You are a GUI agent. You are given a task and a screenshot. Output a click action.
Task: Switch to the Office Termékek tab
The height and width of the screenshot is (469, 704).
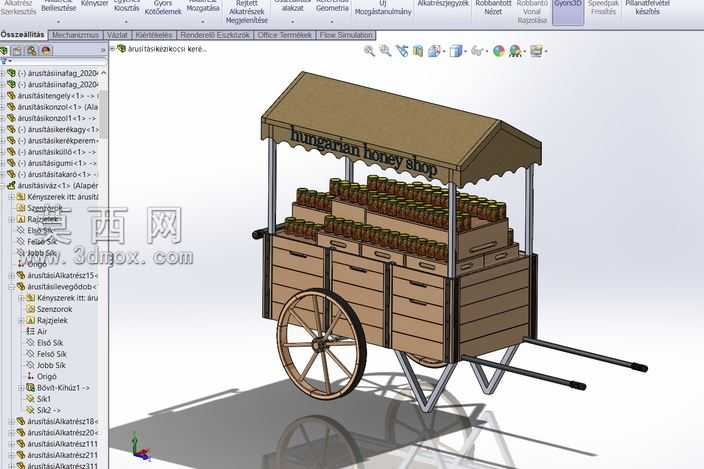point(285,35)
